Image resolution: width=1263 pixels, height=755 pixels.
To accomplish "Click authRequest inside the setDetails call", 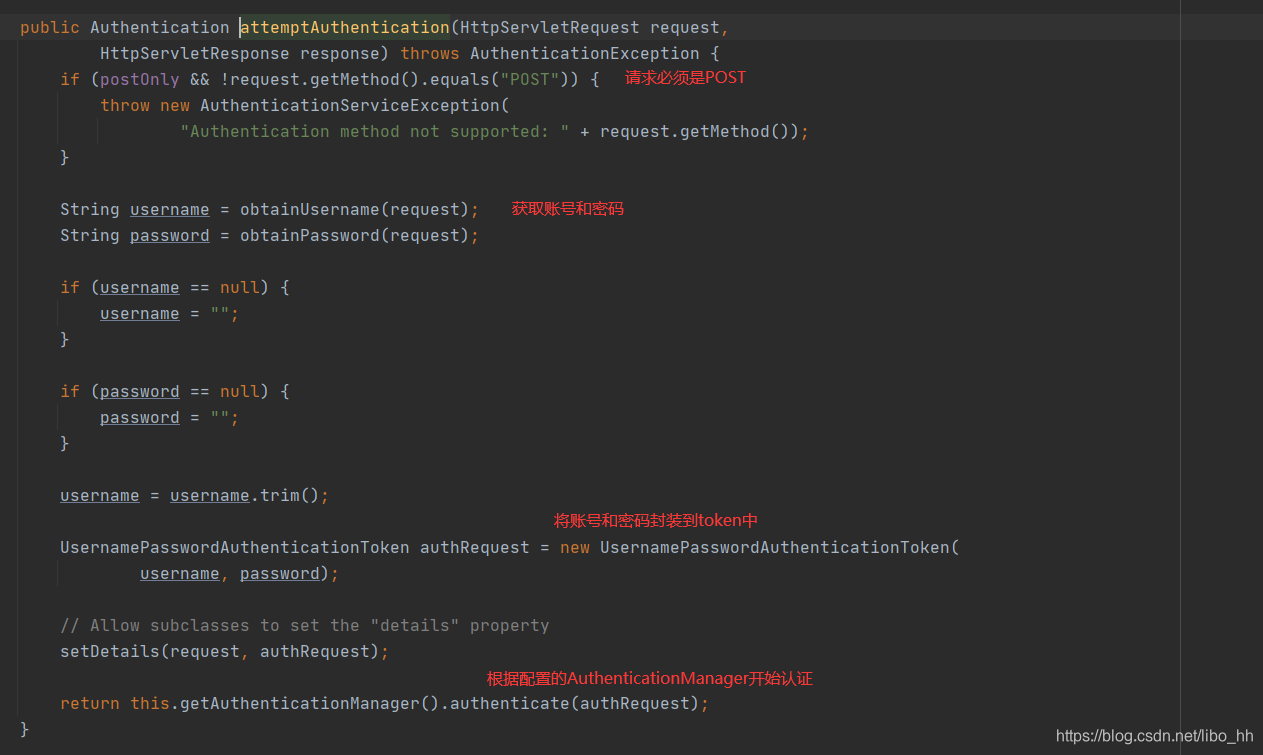I will click(x=315, y=651).
